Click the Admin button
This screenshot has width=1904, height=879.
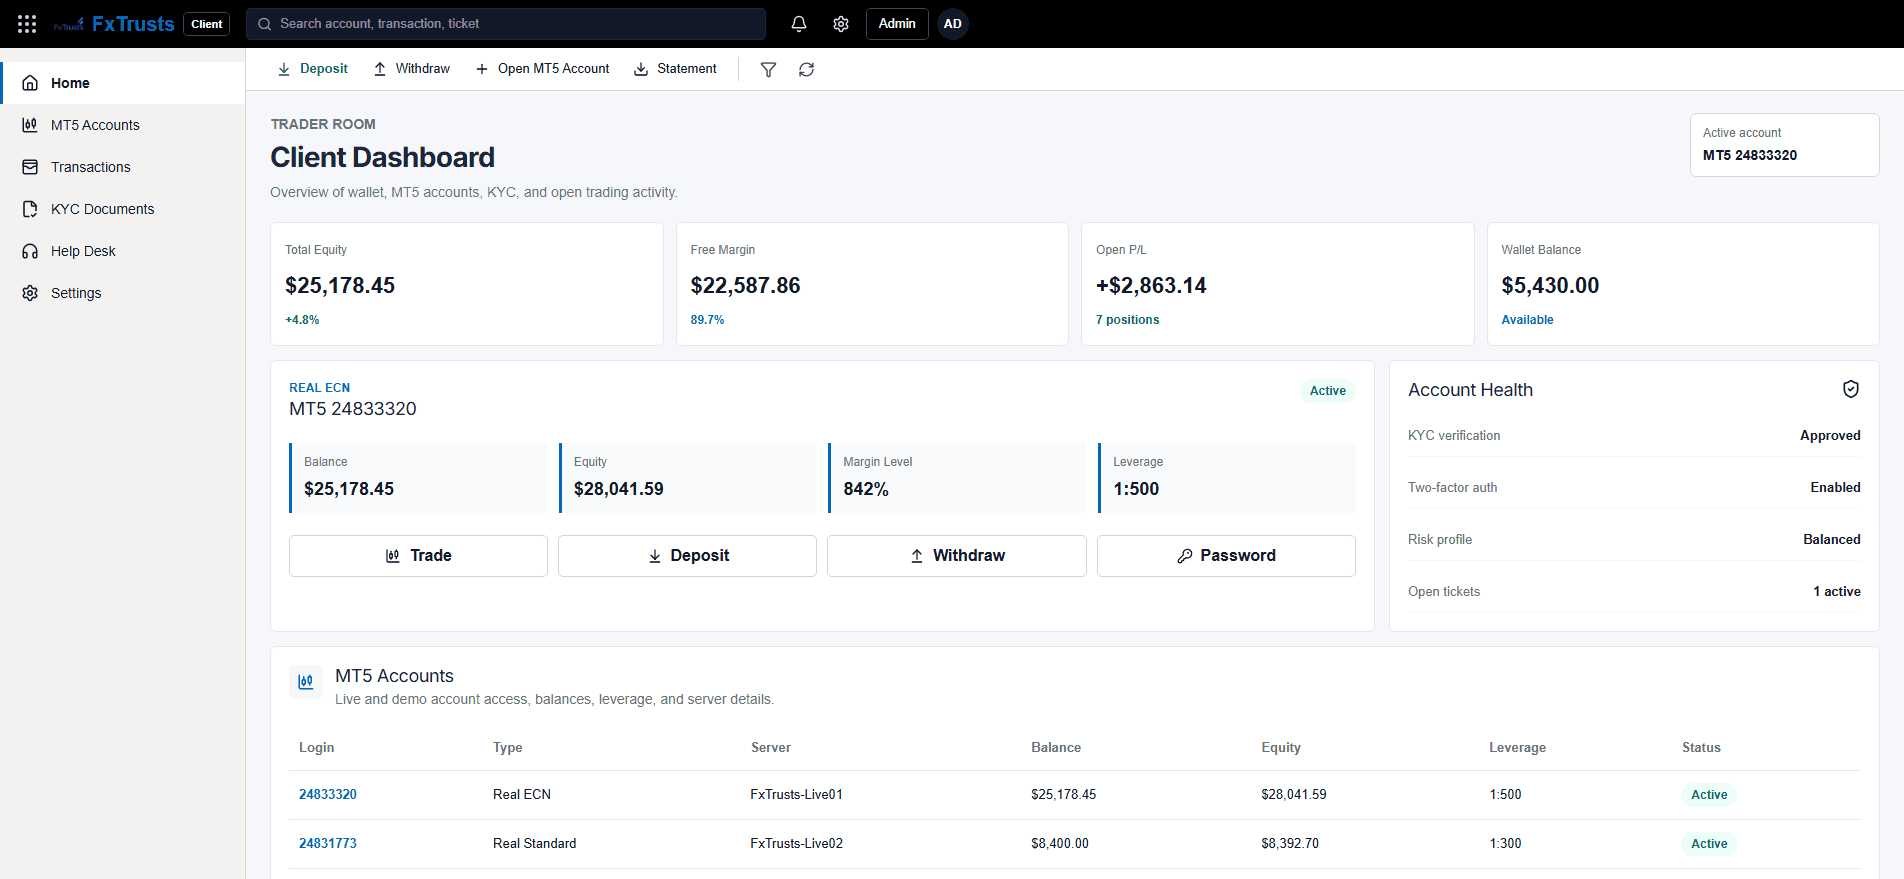[x=897, y=24]
